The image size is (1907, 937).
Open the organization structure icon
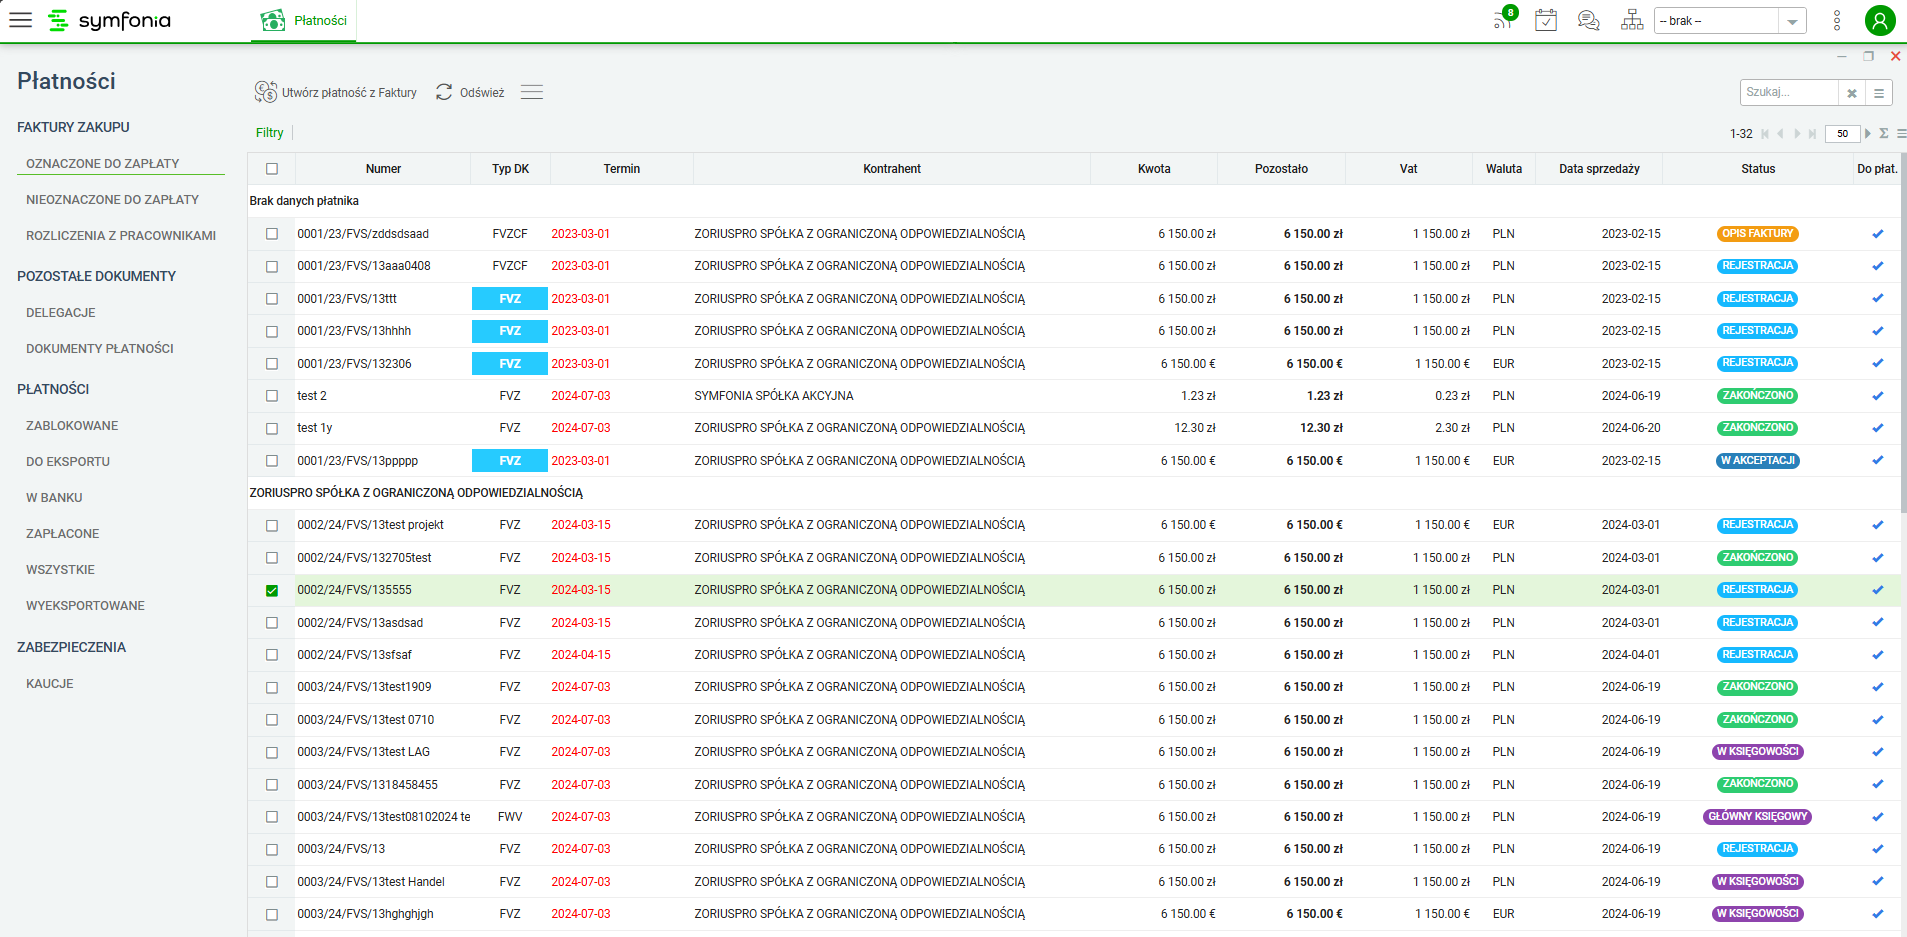tap(1632, 20)
